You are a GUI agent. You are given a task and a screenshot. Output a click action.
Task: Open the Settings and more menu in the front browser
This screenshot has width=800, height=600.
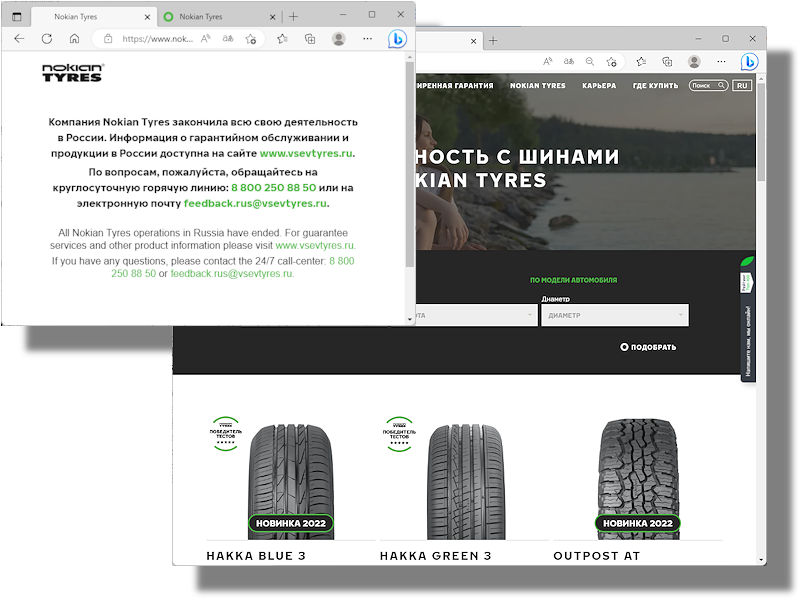point(367,39)
